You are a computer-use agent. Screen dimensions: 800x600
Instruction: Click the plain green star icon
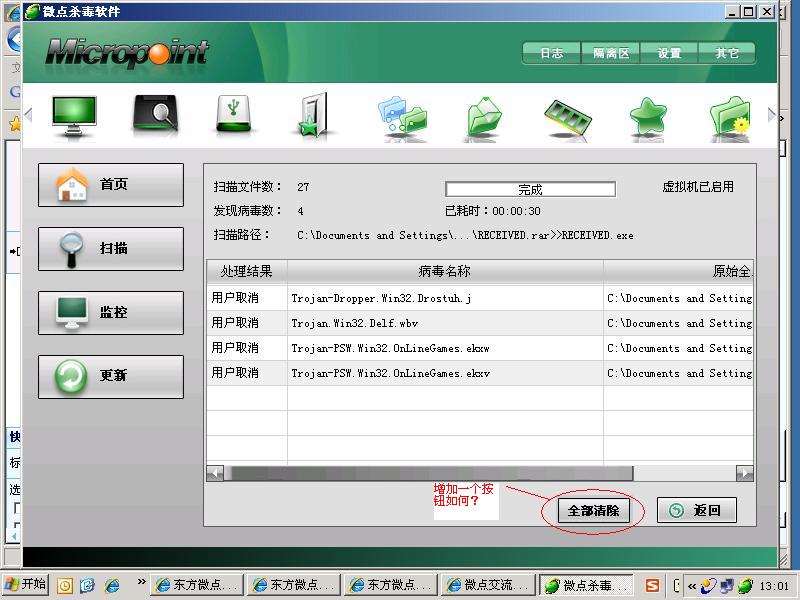tap(648, 117)
